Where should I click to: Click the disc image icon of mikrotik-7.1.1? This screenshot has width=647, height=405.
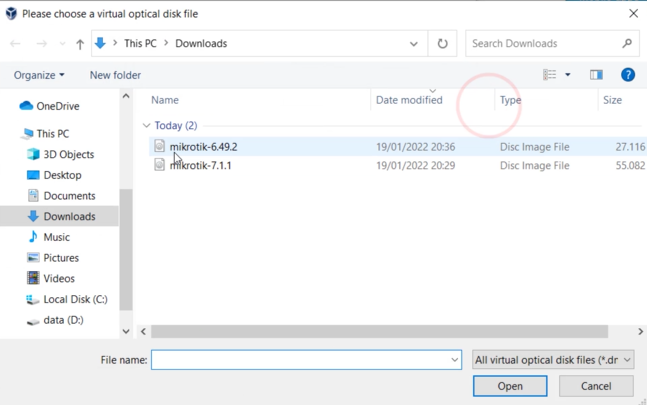(159, 165)
